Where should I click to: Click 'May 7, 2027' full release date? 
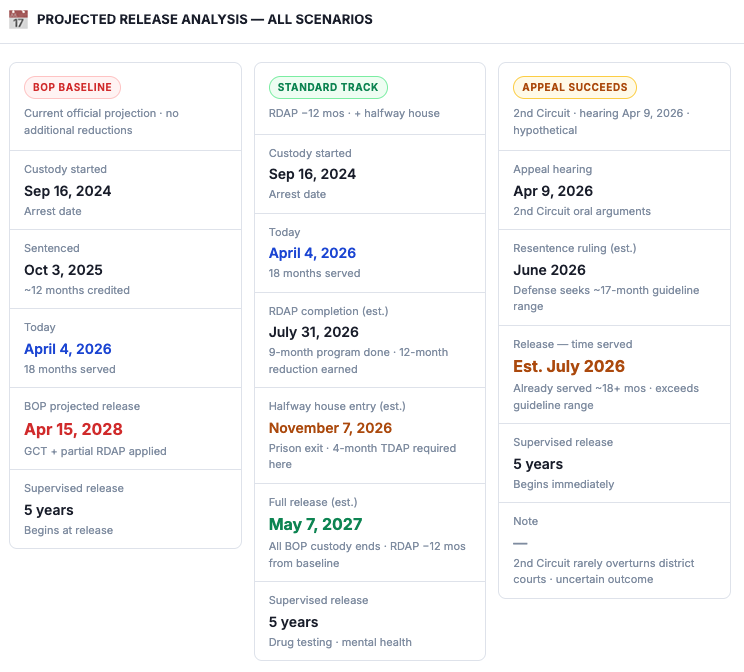(316, 524)
